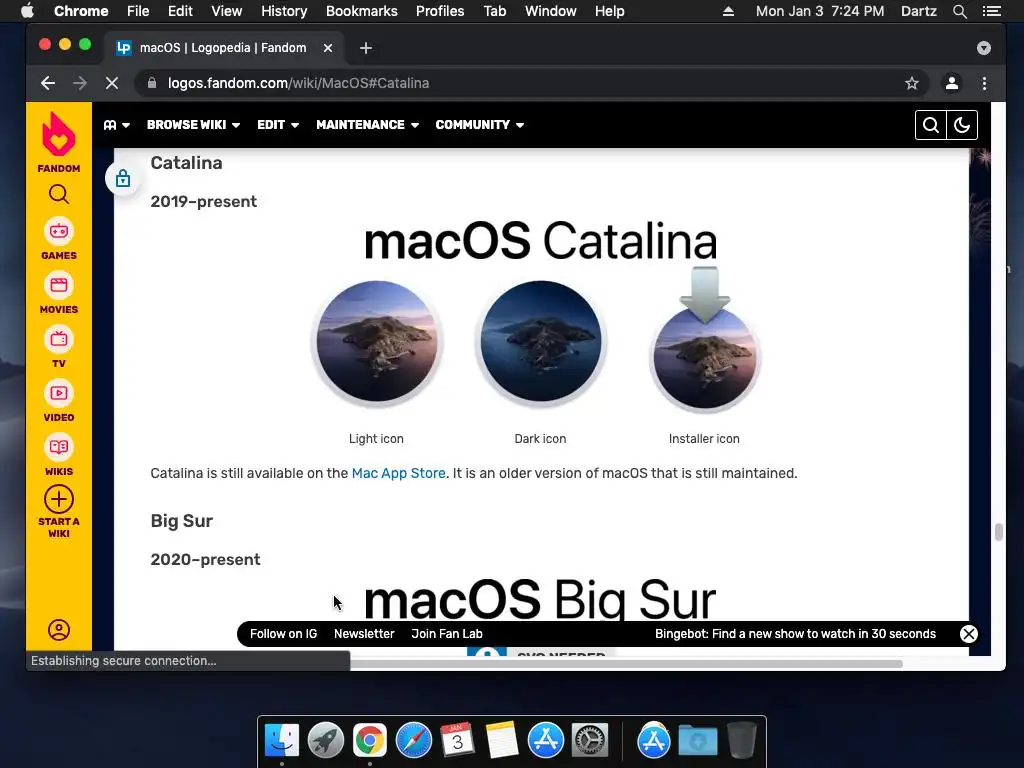Click the Follow on IG link
Image resolution: width=1024 pixels, height=768 pixels.
click(x=283, y=633)
